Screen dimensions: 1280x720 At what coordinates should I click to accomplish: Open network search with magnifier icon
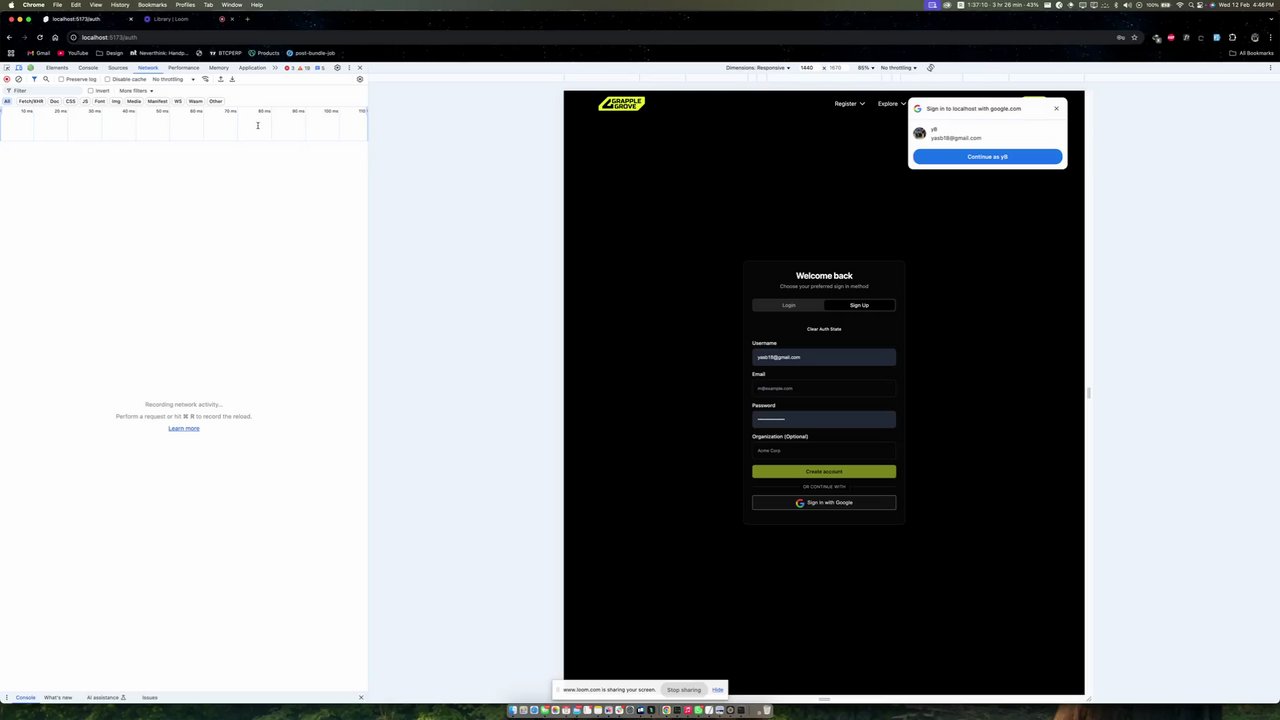click(46, 79)
